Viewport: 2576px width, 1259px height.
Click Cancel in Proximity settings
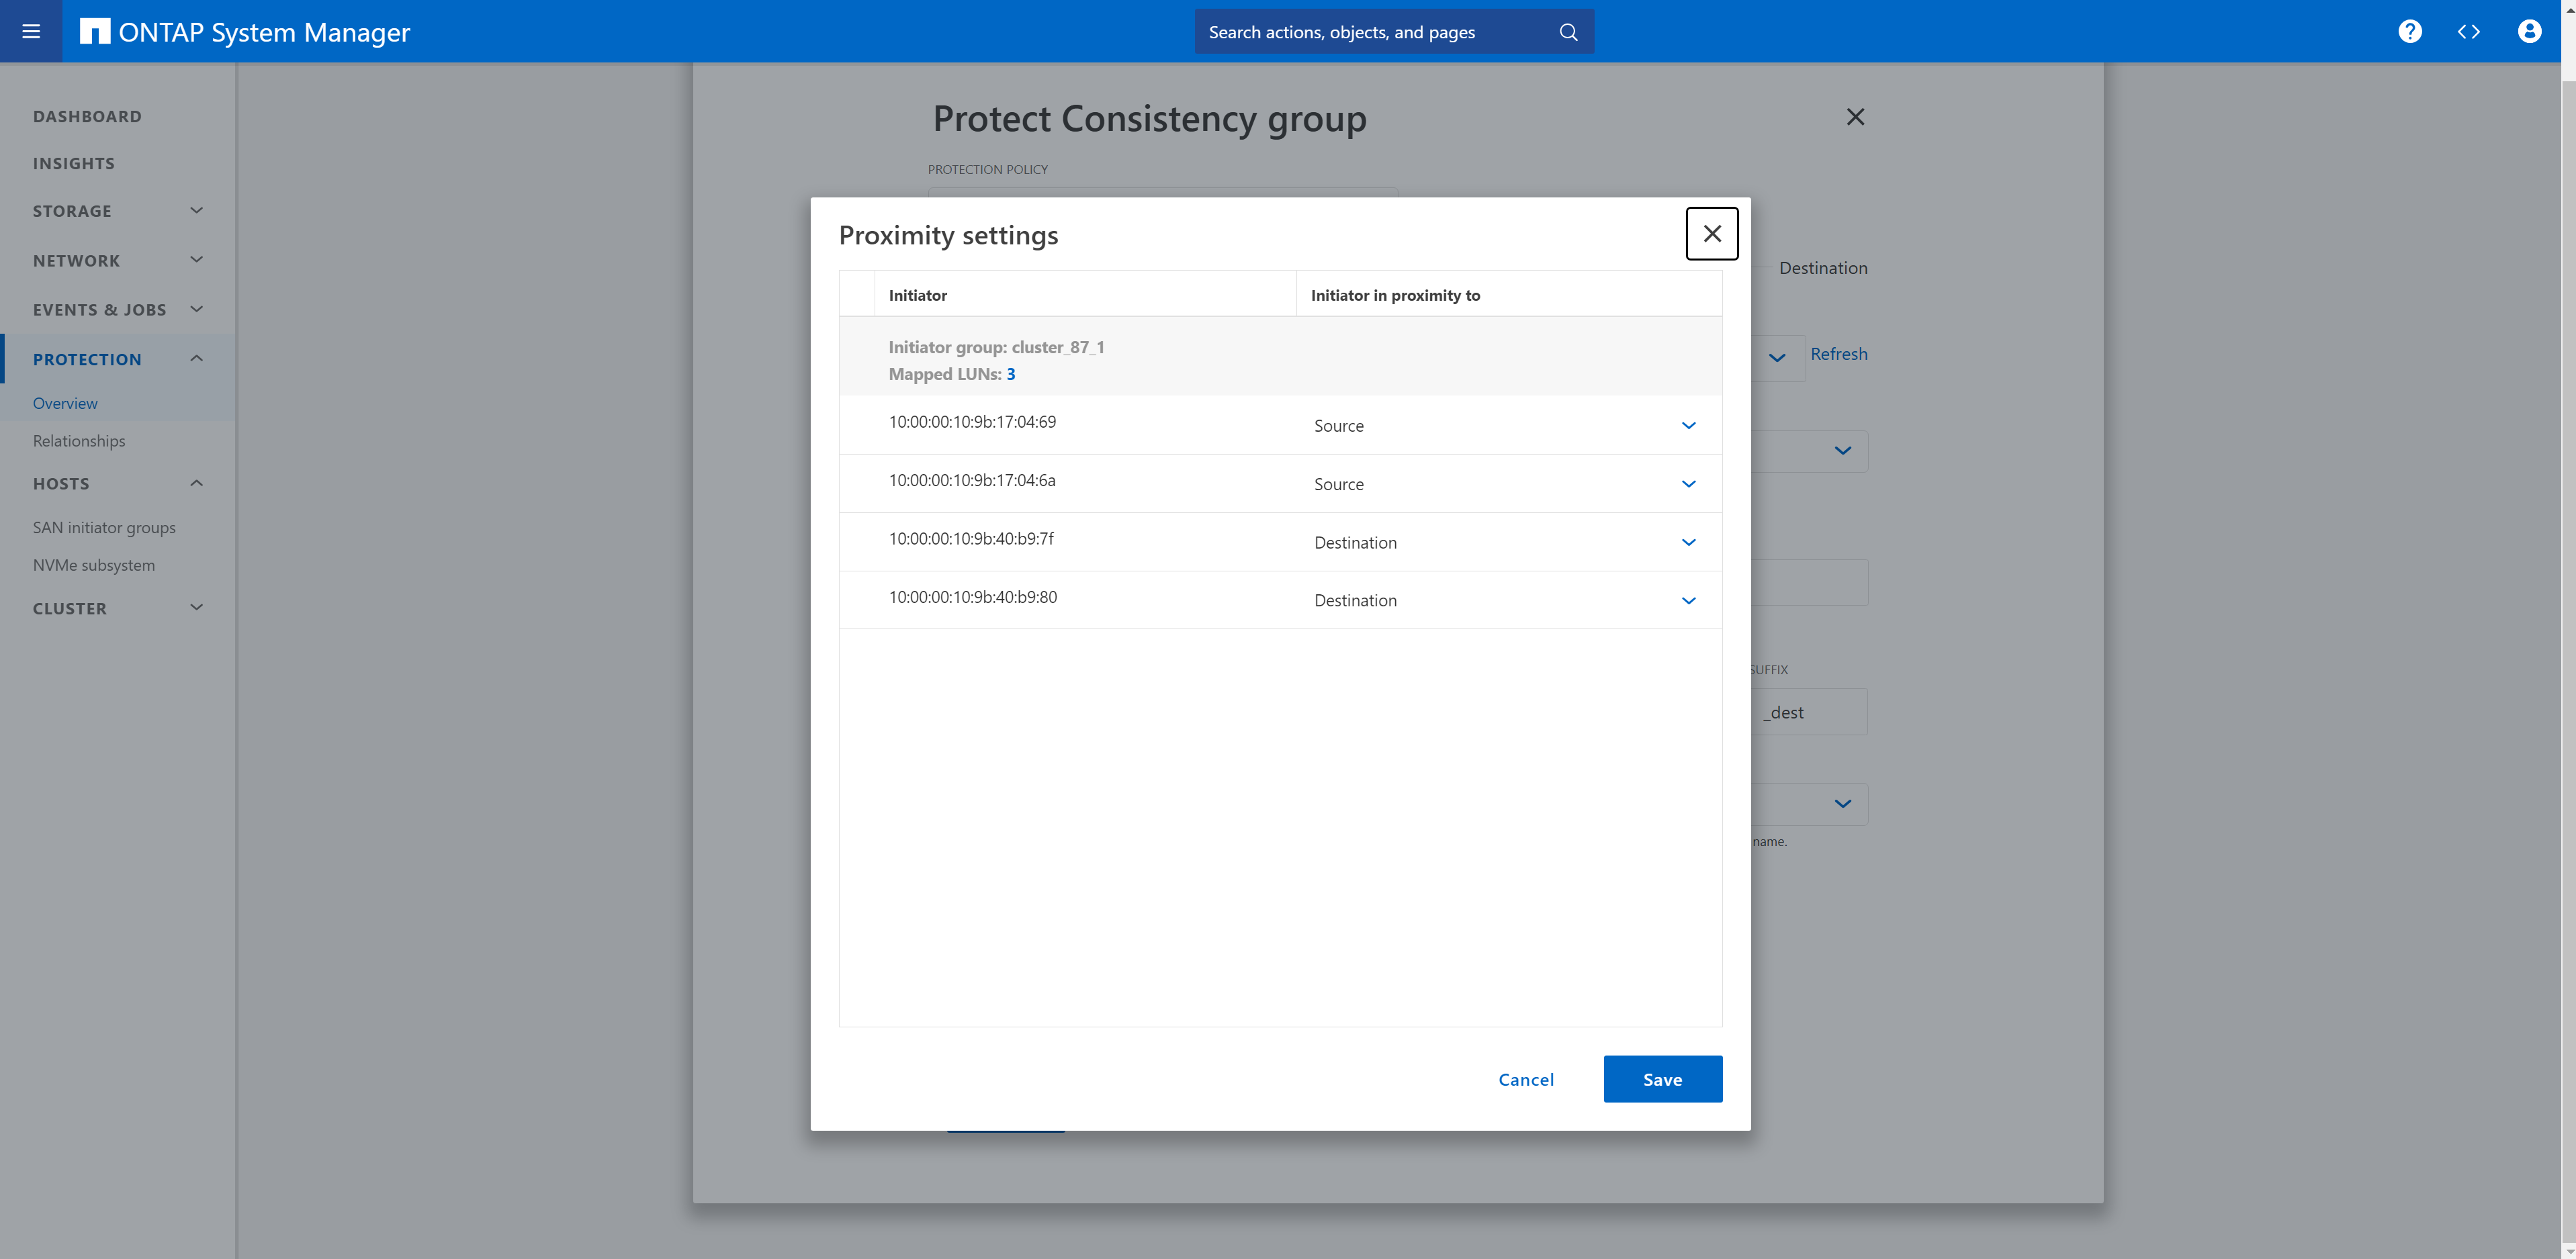(x=1526, y=1079)
